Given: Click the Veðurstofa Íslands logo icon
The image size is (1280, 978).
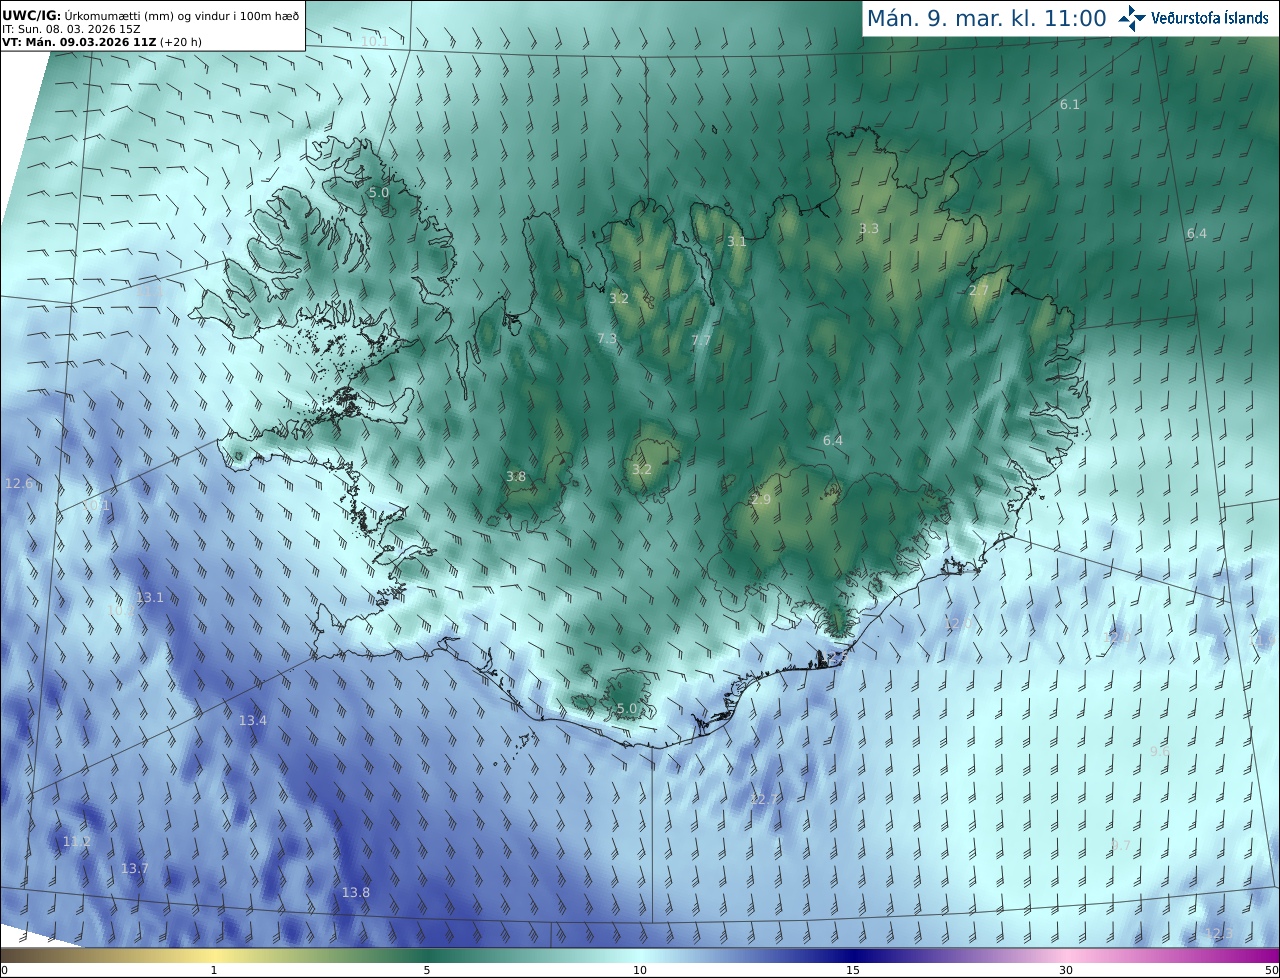Looking at the screenshot, I should coord(1131,18).
